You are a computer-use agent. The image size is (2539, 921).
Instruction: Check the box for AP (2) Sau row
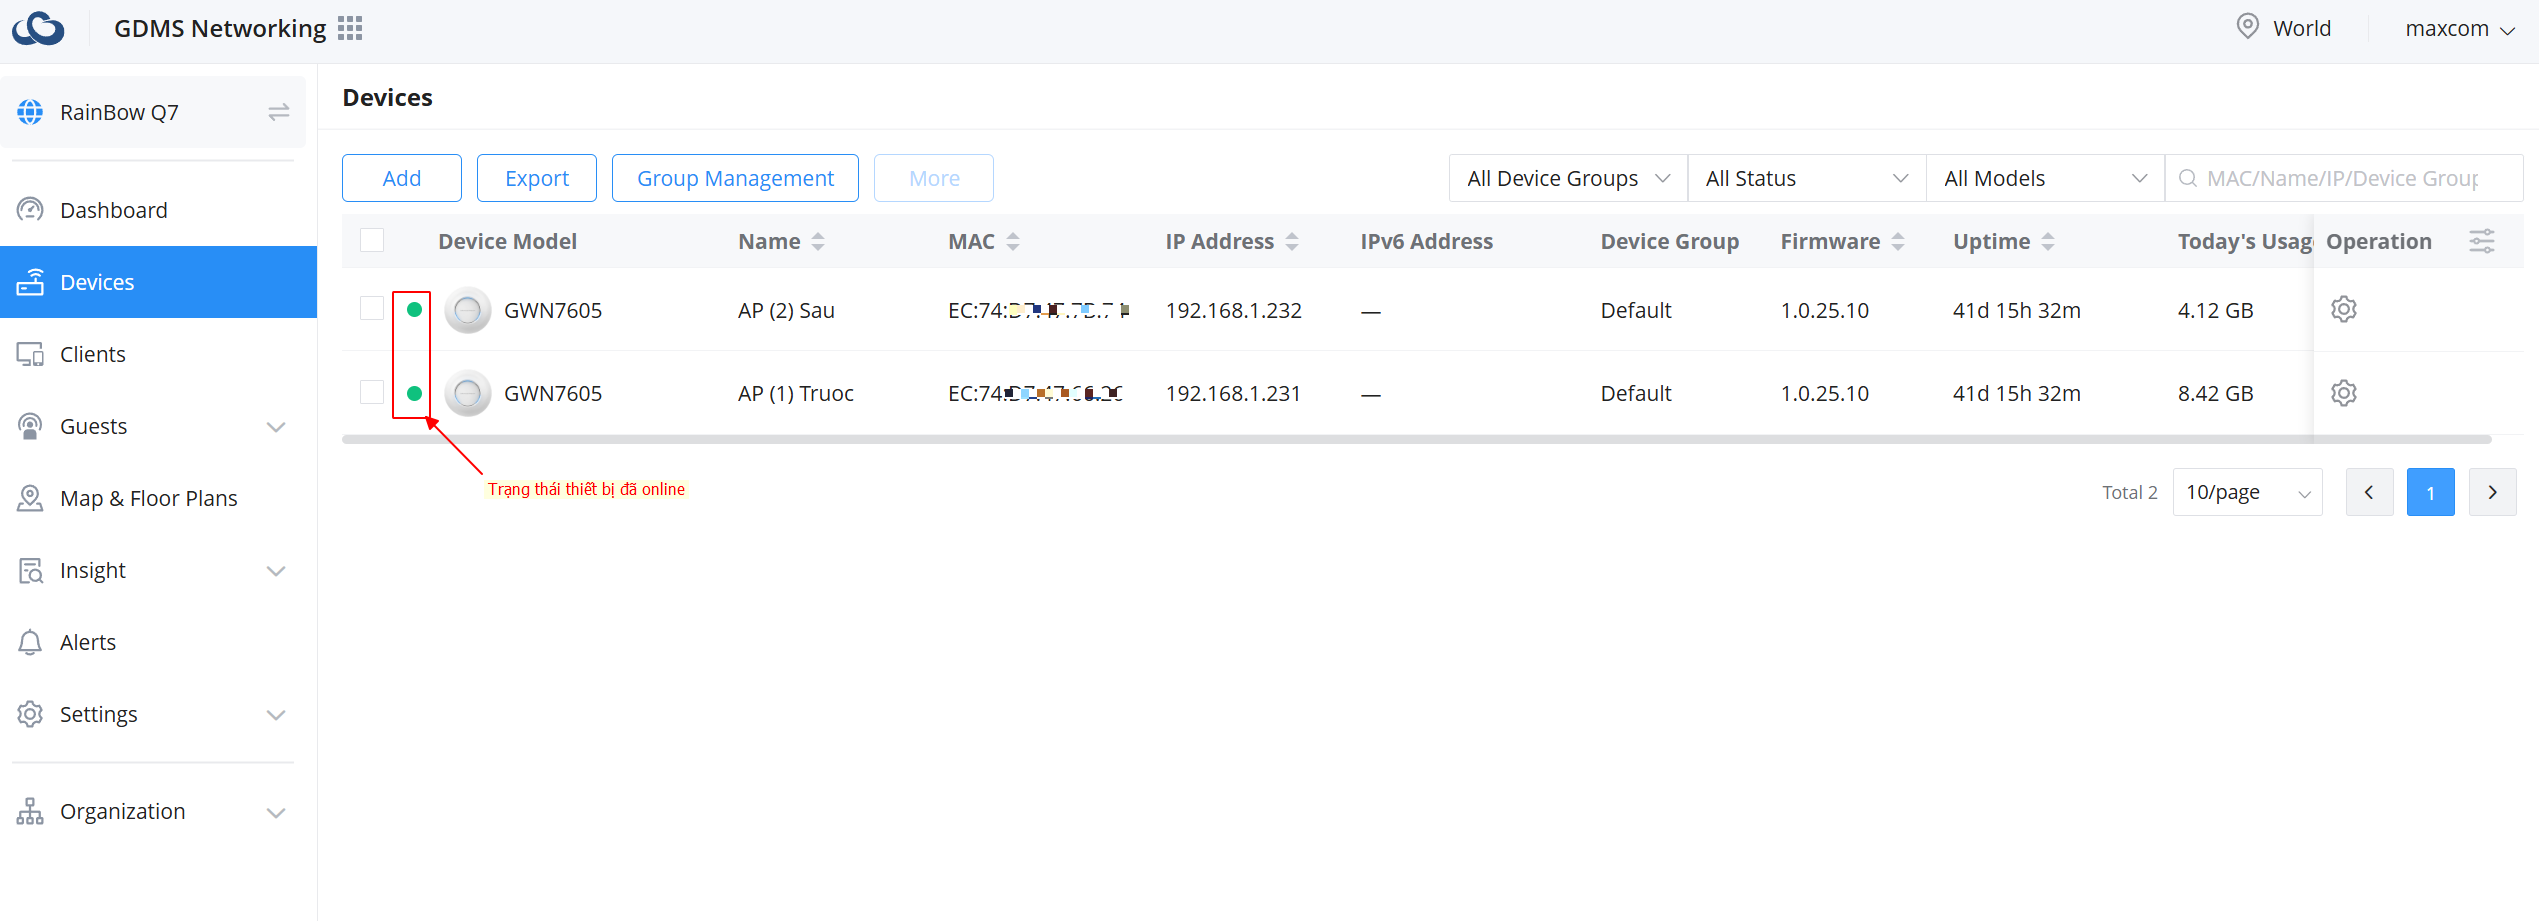[x=372, y=309]
